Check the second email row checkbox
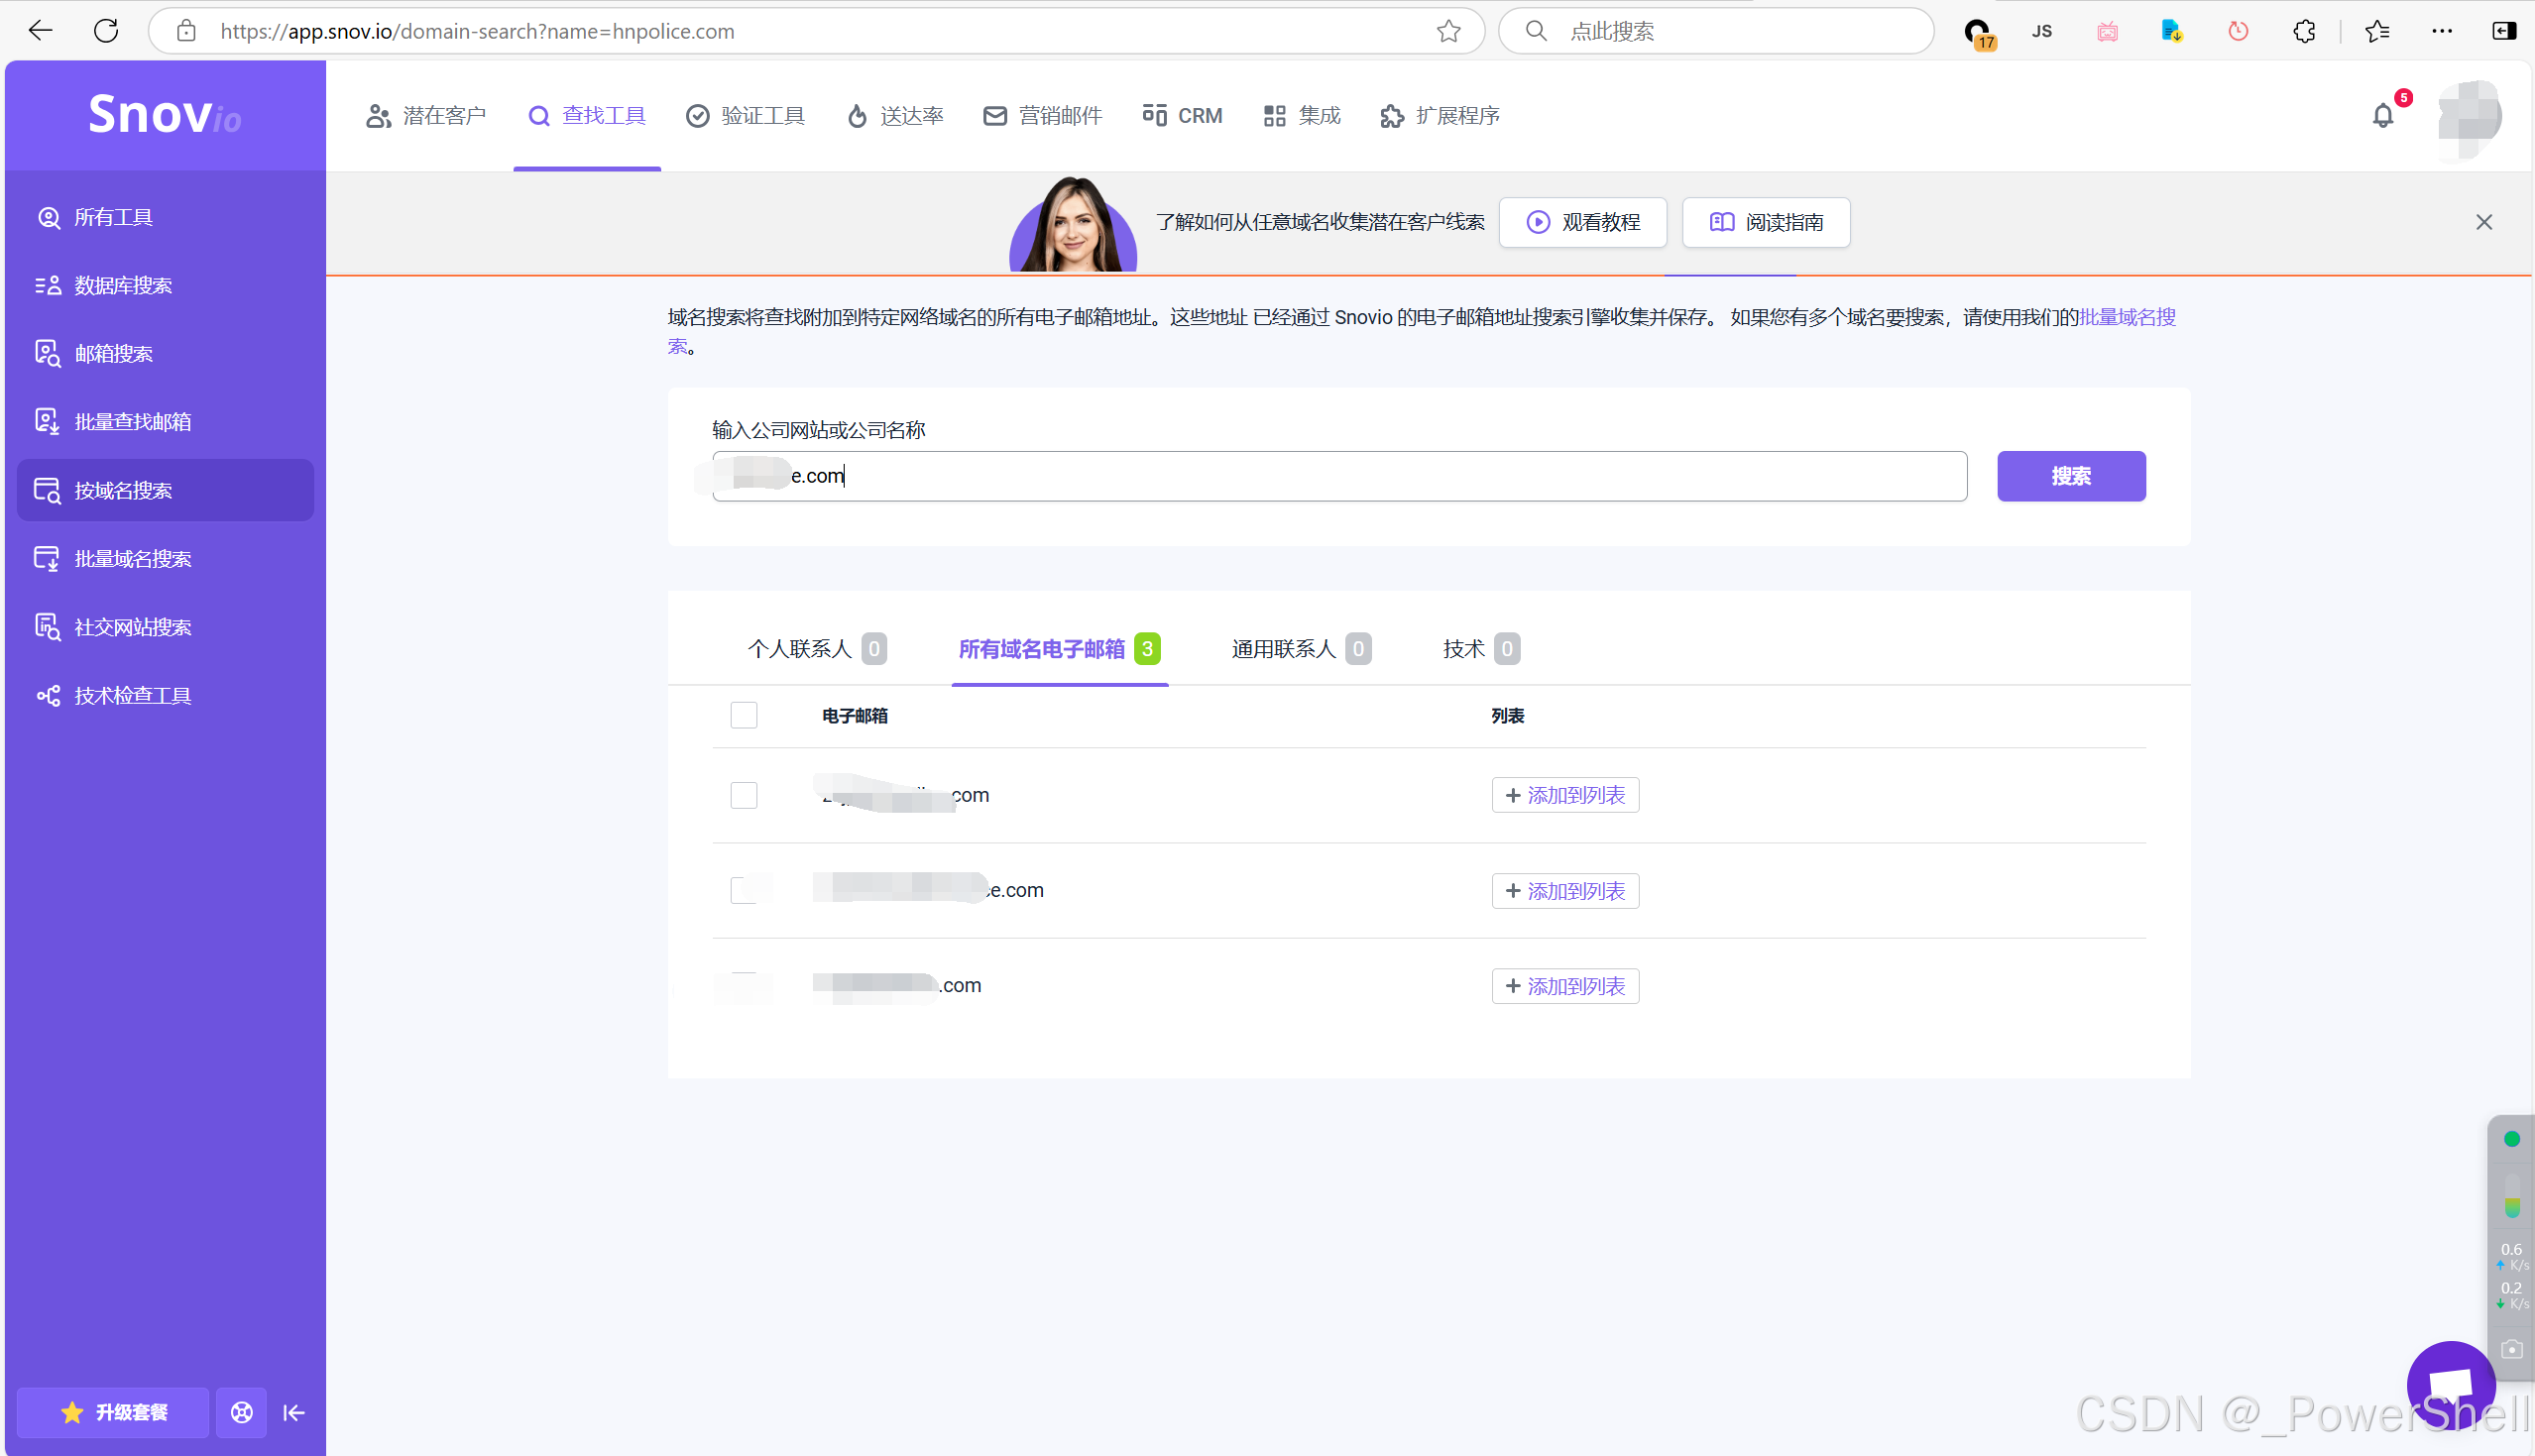 point(743,890)
